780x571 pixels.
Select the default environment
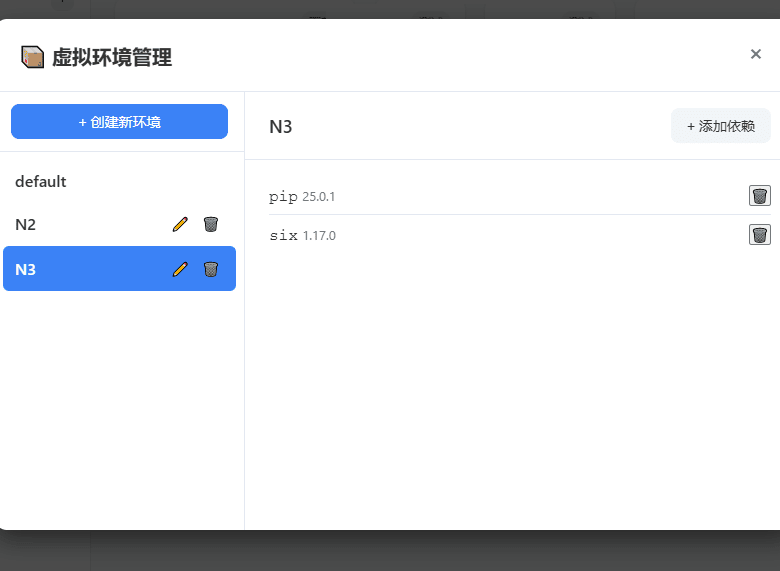41,182
